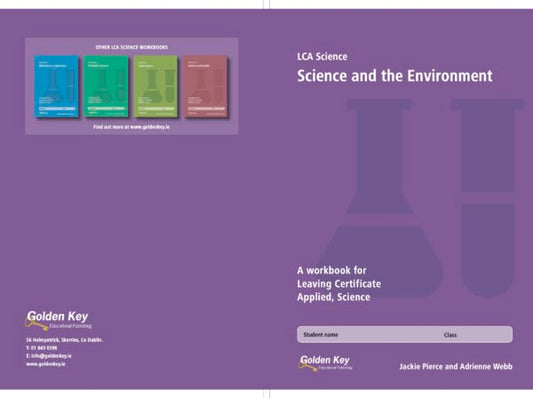Click the olive-green workbook cover thumbnail

click(156, 86)
